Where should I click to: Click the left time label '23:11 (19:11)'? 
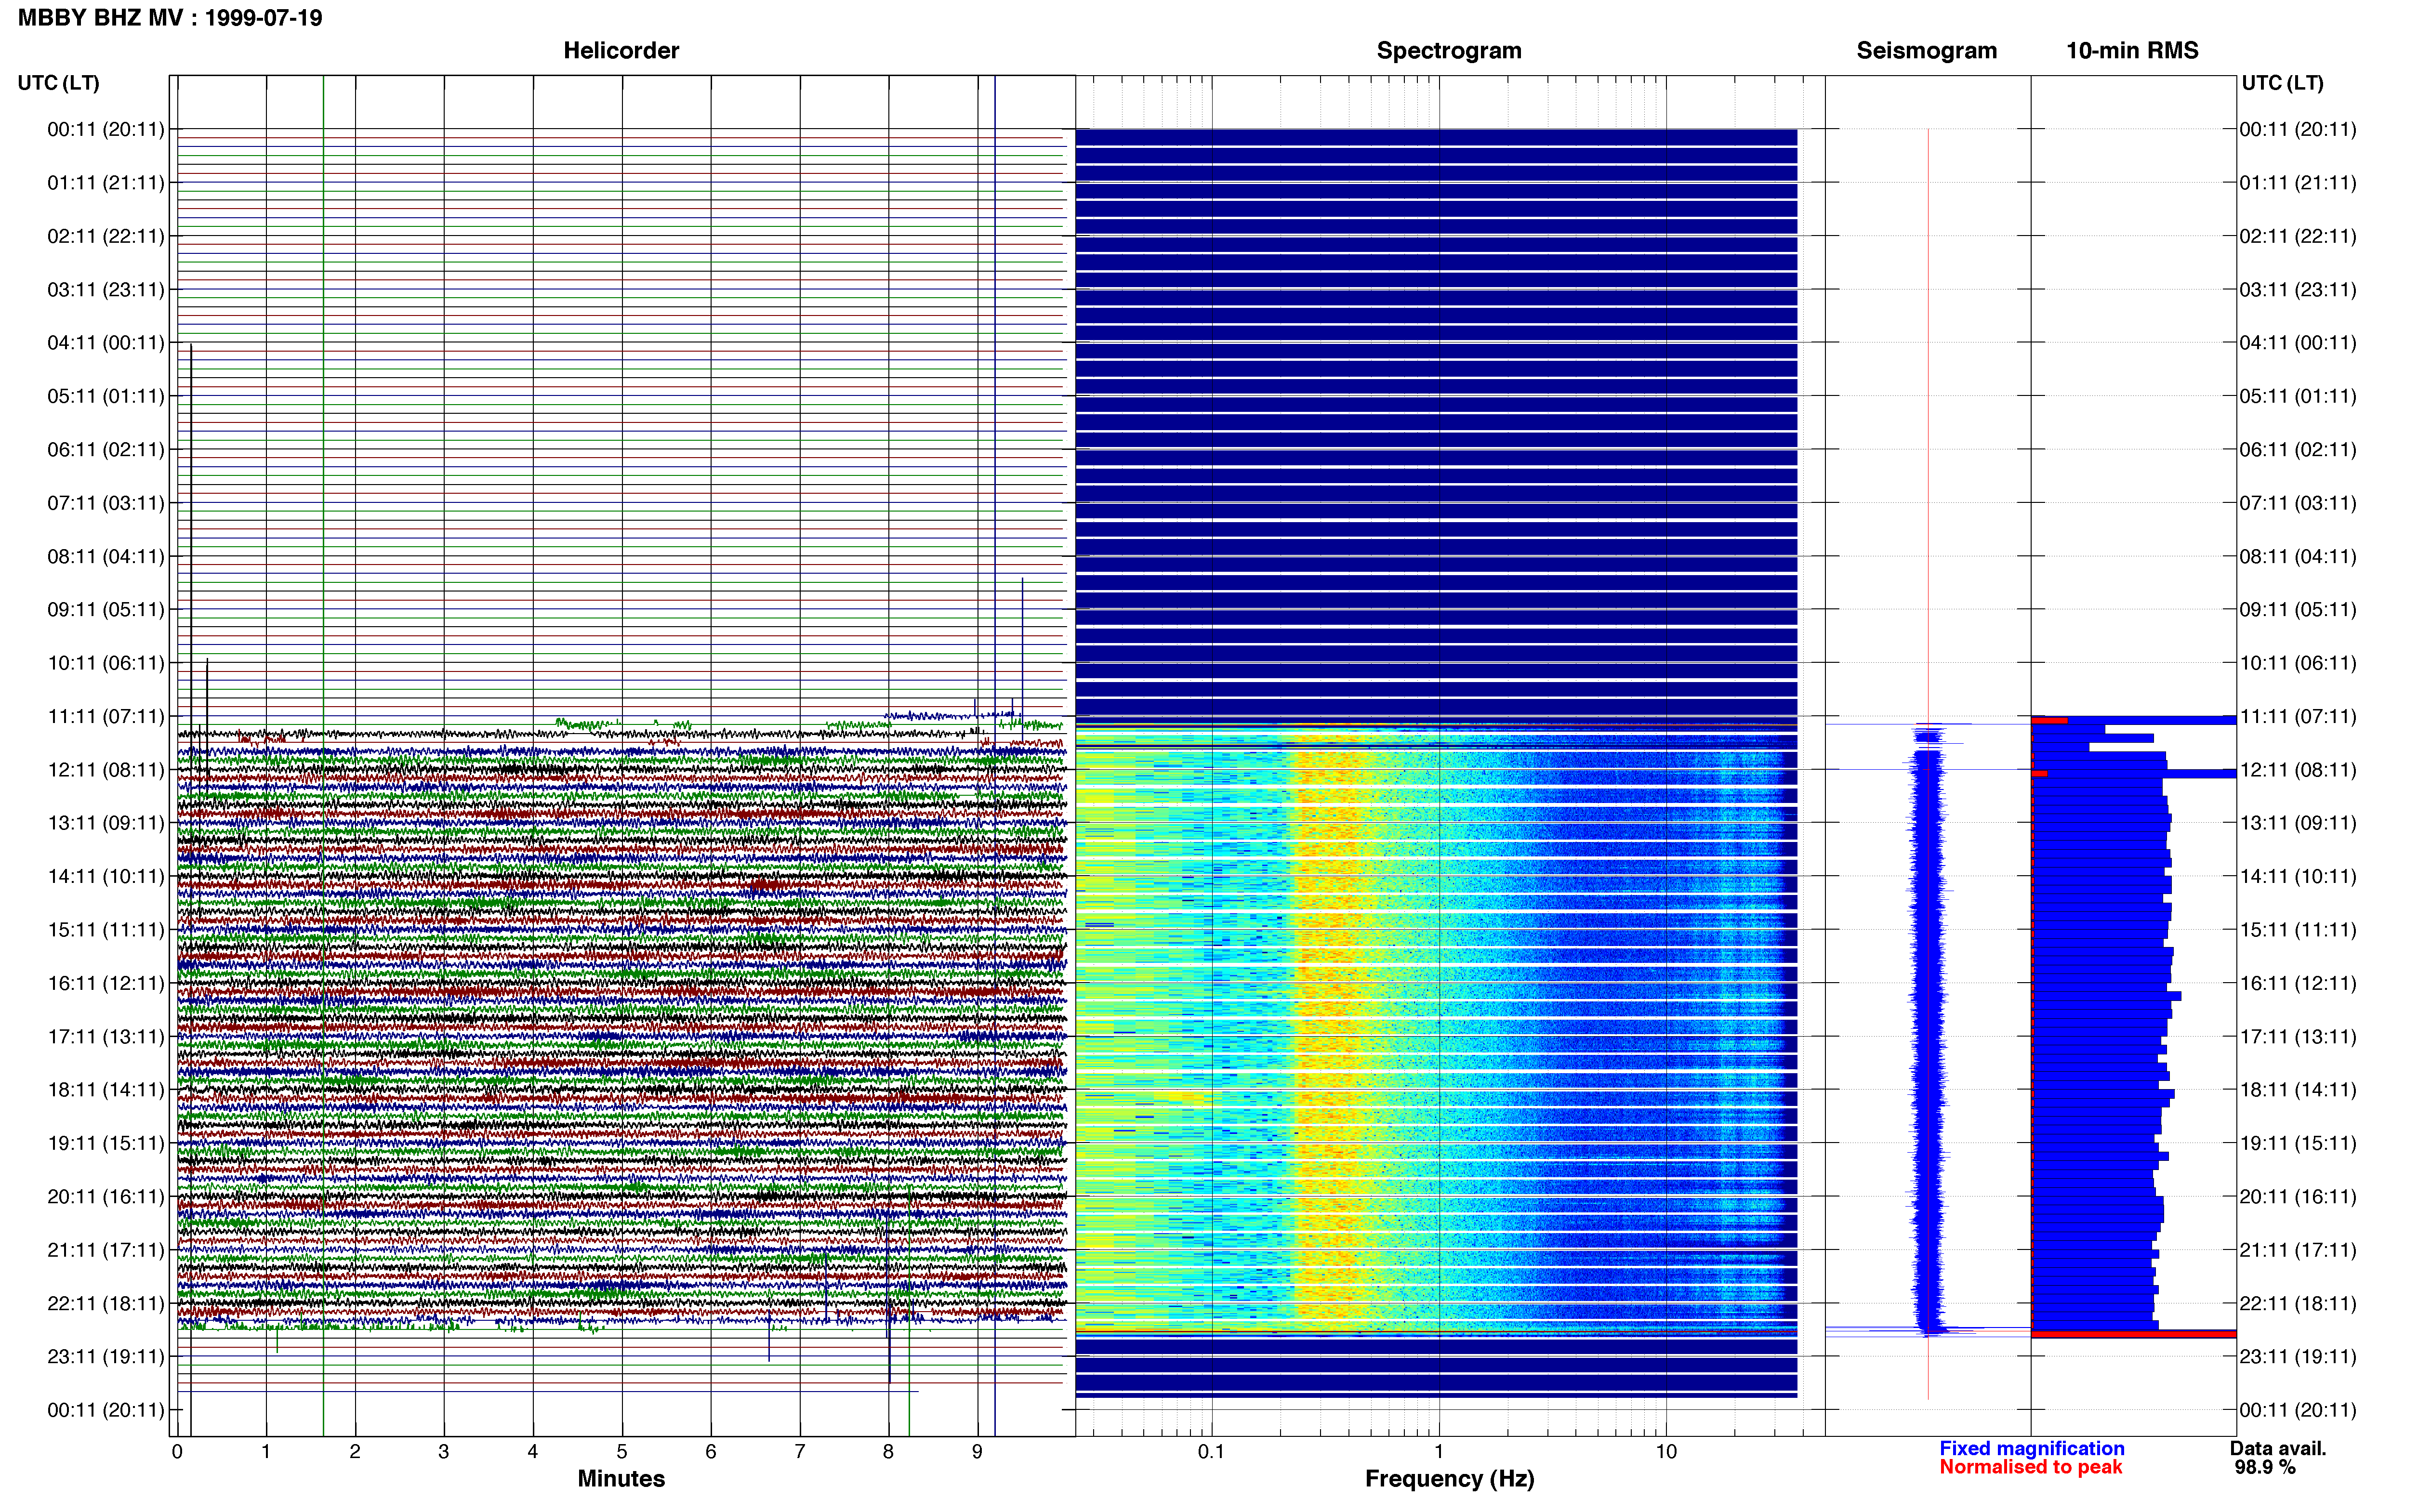coord(106,1357)
